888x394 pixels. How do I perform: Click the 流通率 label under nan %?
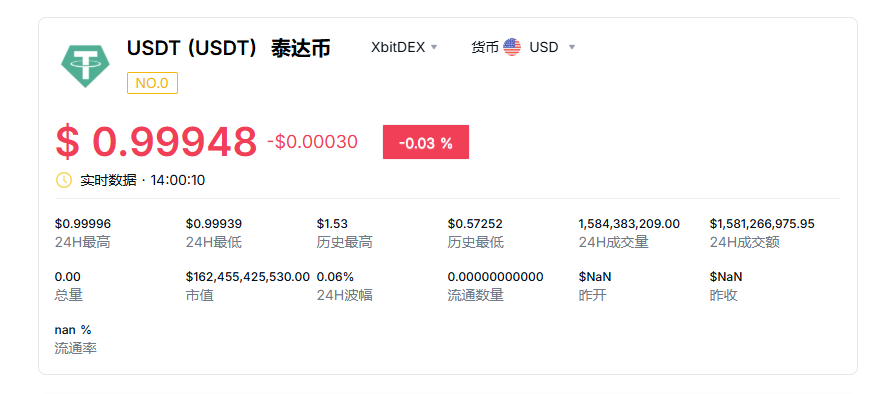pyautogui.click(x=76, y=348)
